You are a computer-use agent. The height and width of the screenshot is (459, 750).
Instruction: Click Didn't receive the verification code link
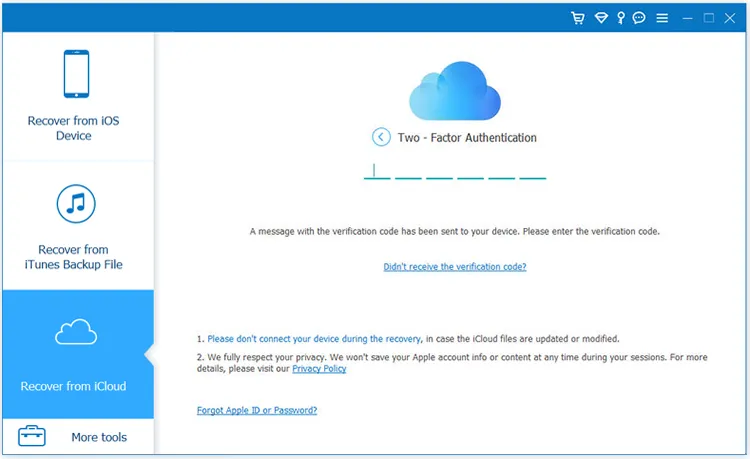click(454, 267)
